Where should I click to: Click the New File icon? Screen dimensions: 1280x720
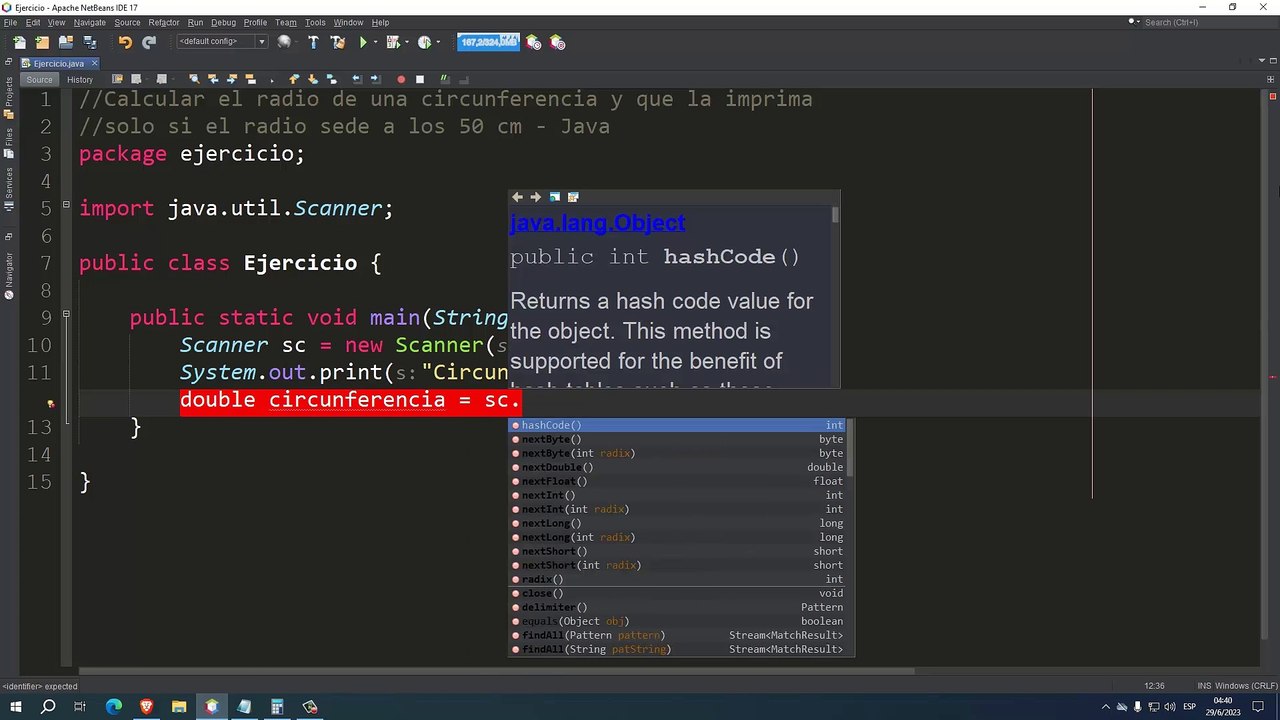click(19, 42)
